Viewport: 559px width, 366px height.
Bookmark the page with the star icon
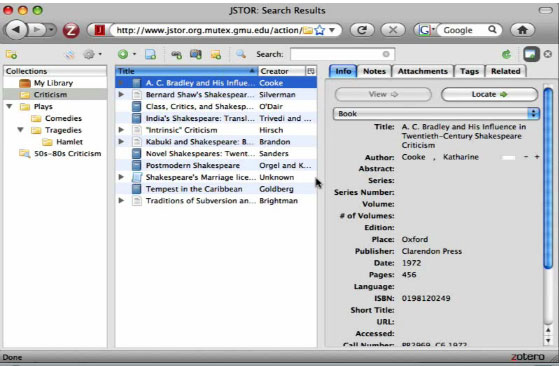tap(320, 30)
